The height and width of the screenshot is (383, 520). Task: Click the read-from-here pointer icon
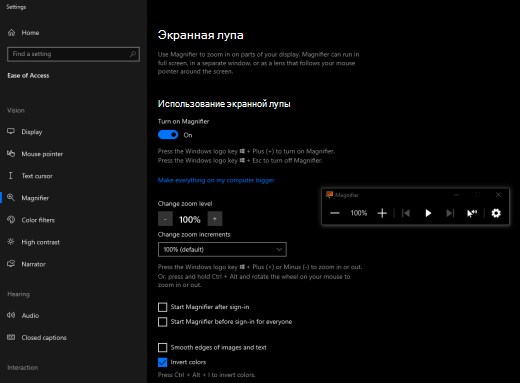click(x=472, y=213)
